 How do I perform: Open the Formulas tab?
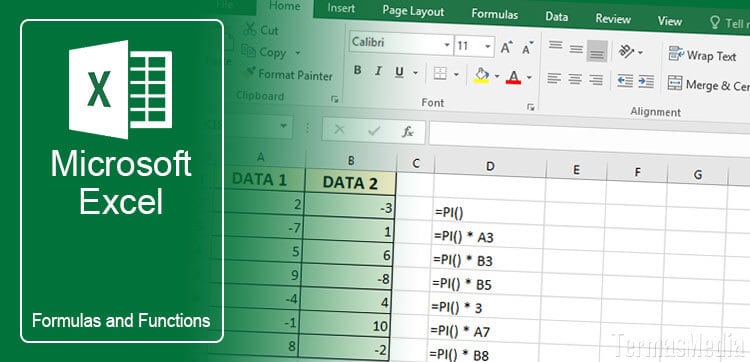[x=495, y=14]
